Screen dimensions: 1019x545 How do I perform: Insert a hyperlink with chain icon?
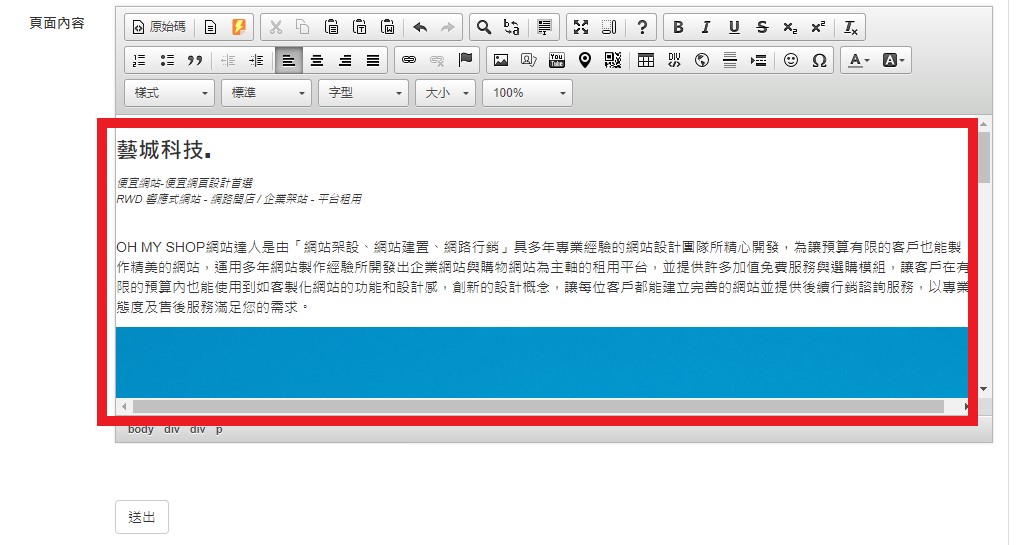pos(409,60)
